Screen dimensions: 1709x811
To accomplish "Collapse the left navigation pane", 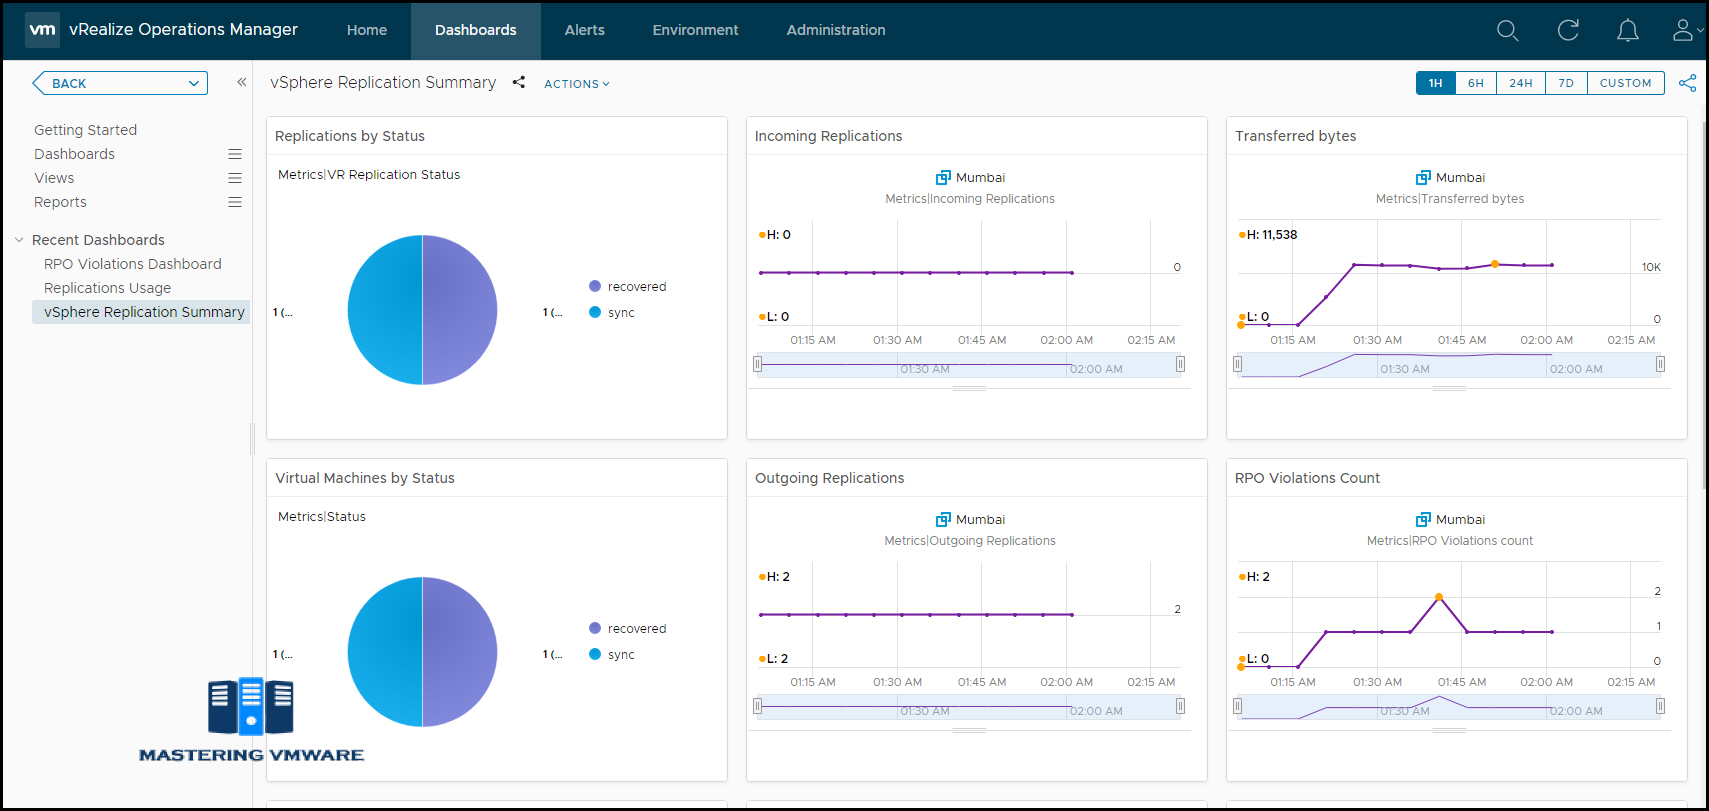I will tap(241, 82).
